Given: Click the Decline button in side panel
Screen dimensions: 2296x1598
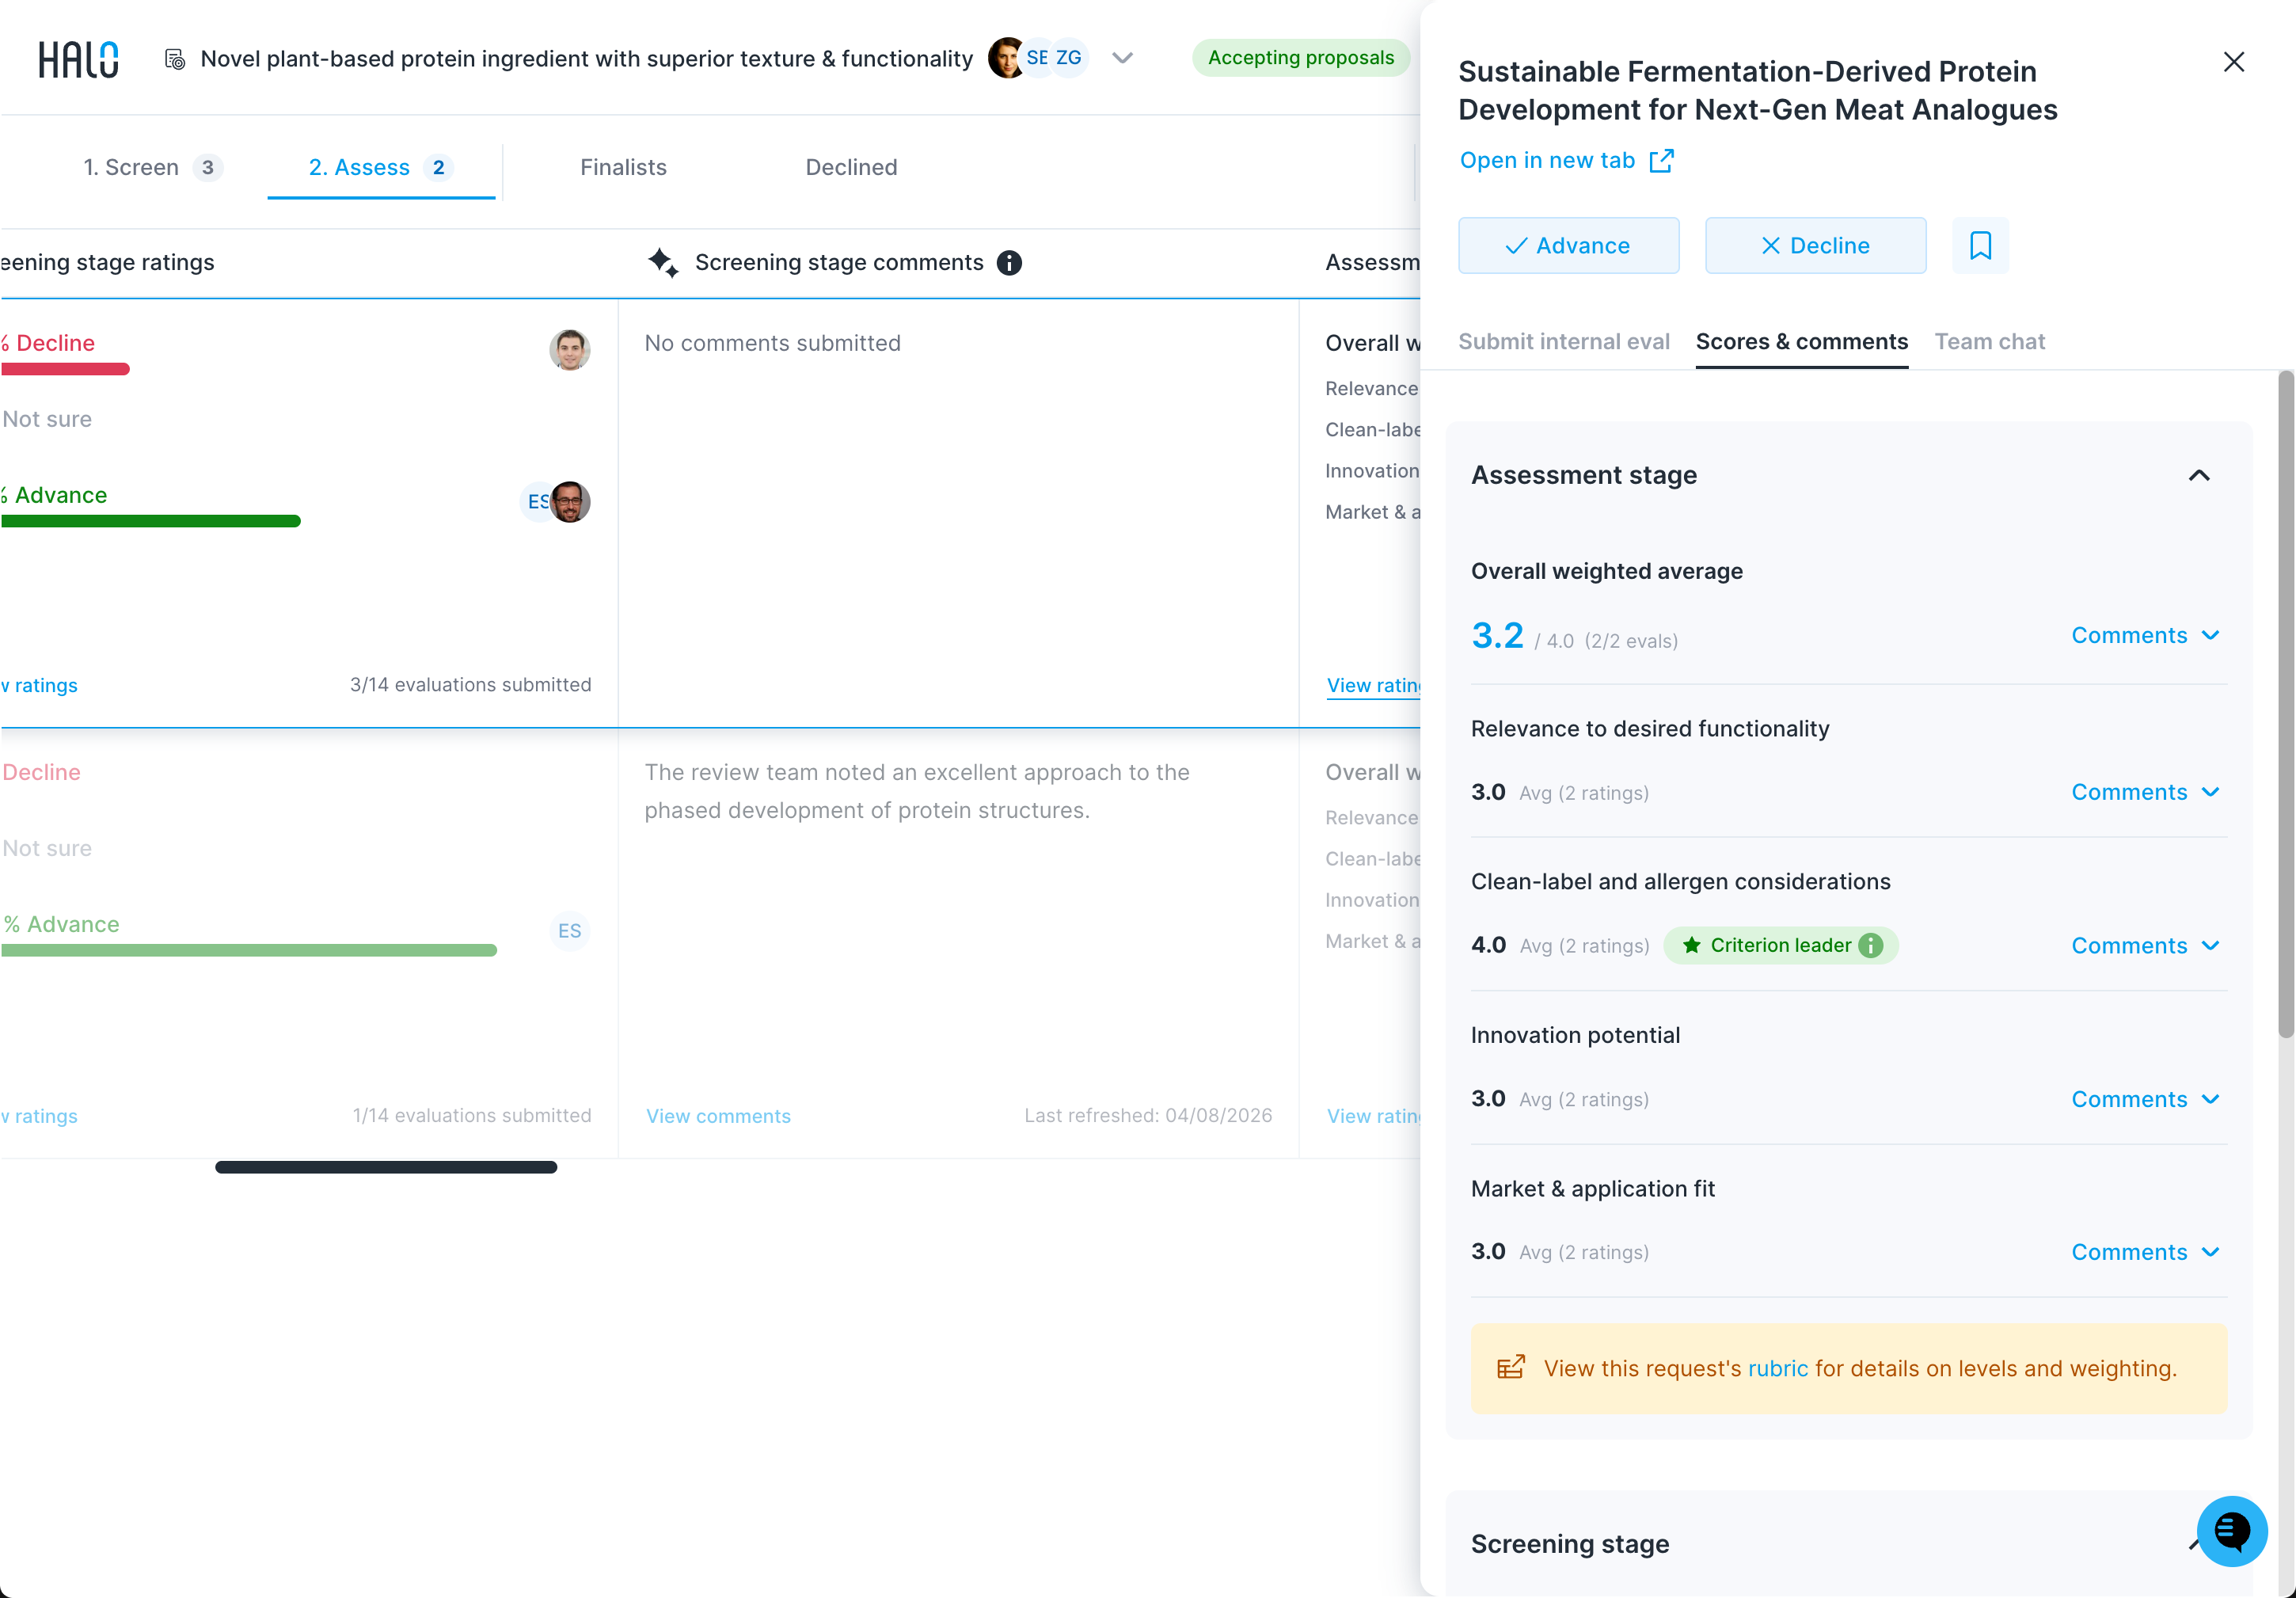Looking at the screenshot, I should tap(1815, 246).
